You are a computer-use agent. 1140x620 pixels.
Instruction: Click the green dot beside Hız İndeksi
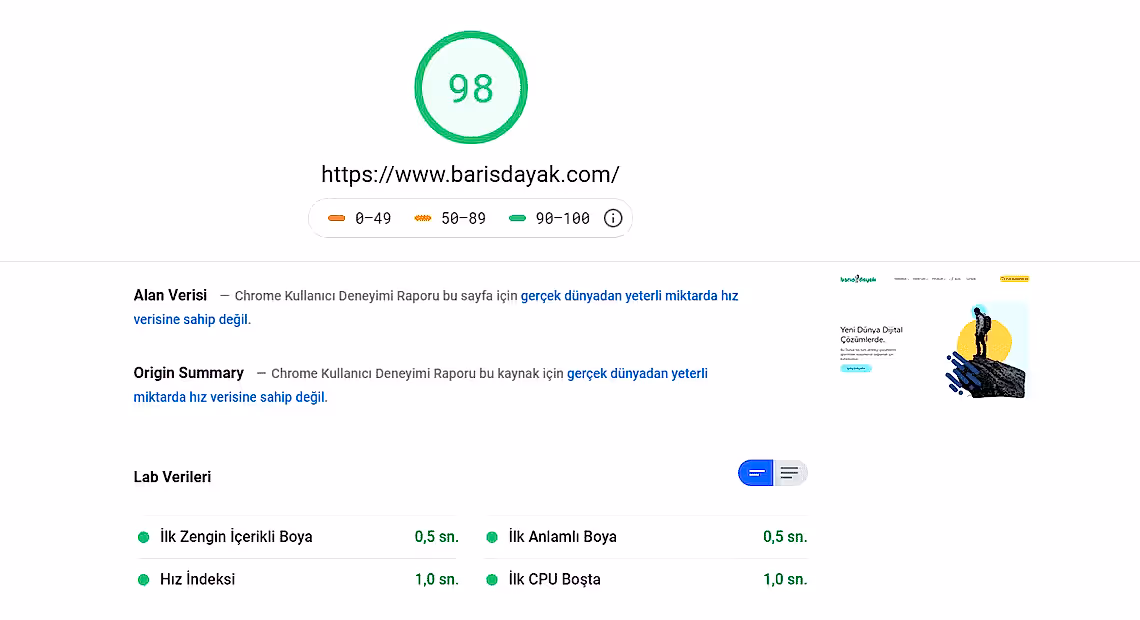coord(143,579)
